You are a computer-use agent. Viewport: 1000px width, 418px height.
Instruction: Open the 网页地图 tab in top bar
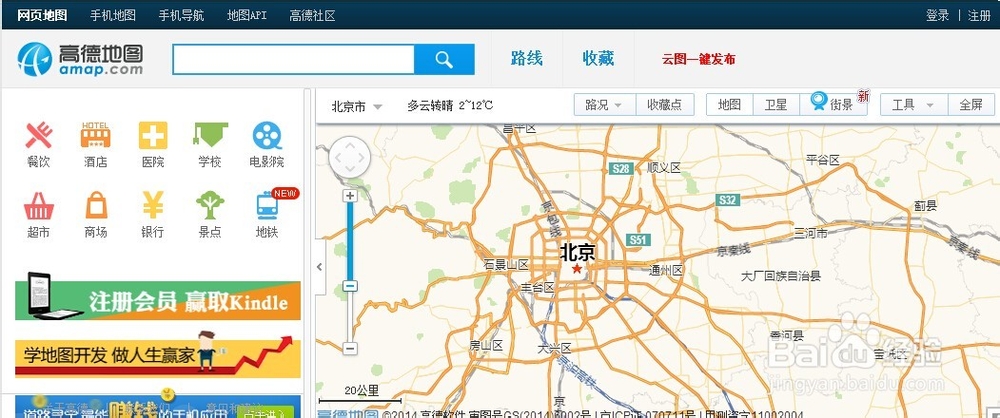tap(42, 15)
